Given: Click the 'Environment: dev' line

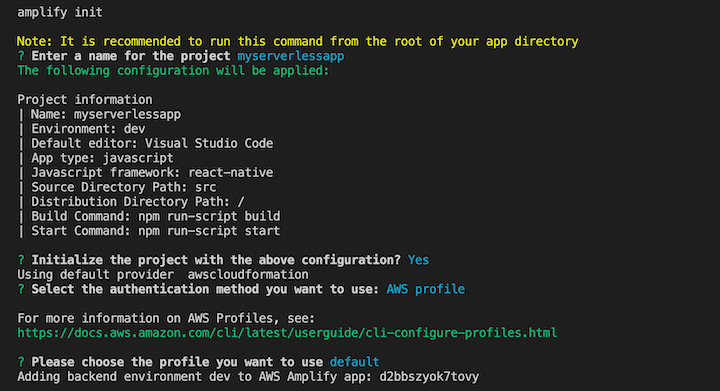Looking at the screenshot, I should tap(88, 129).
